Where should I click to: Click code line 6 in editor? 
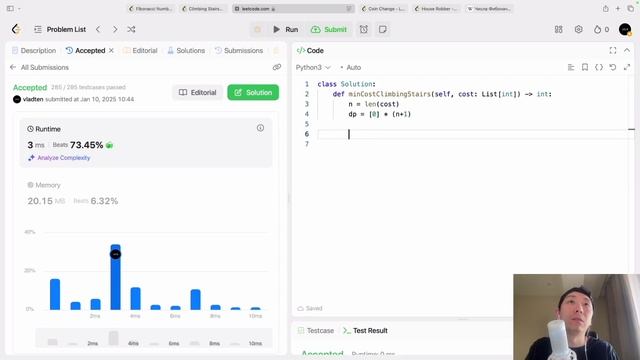[x=473, y=134]
